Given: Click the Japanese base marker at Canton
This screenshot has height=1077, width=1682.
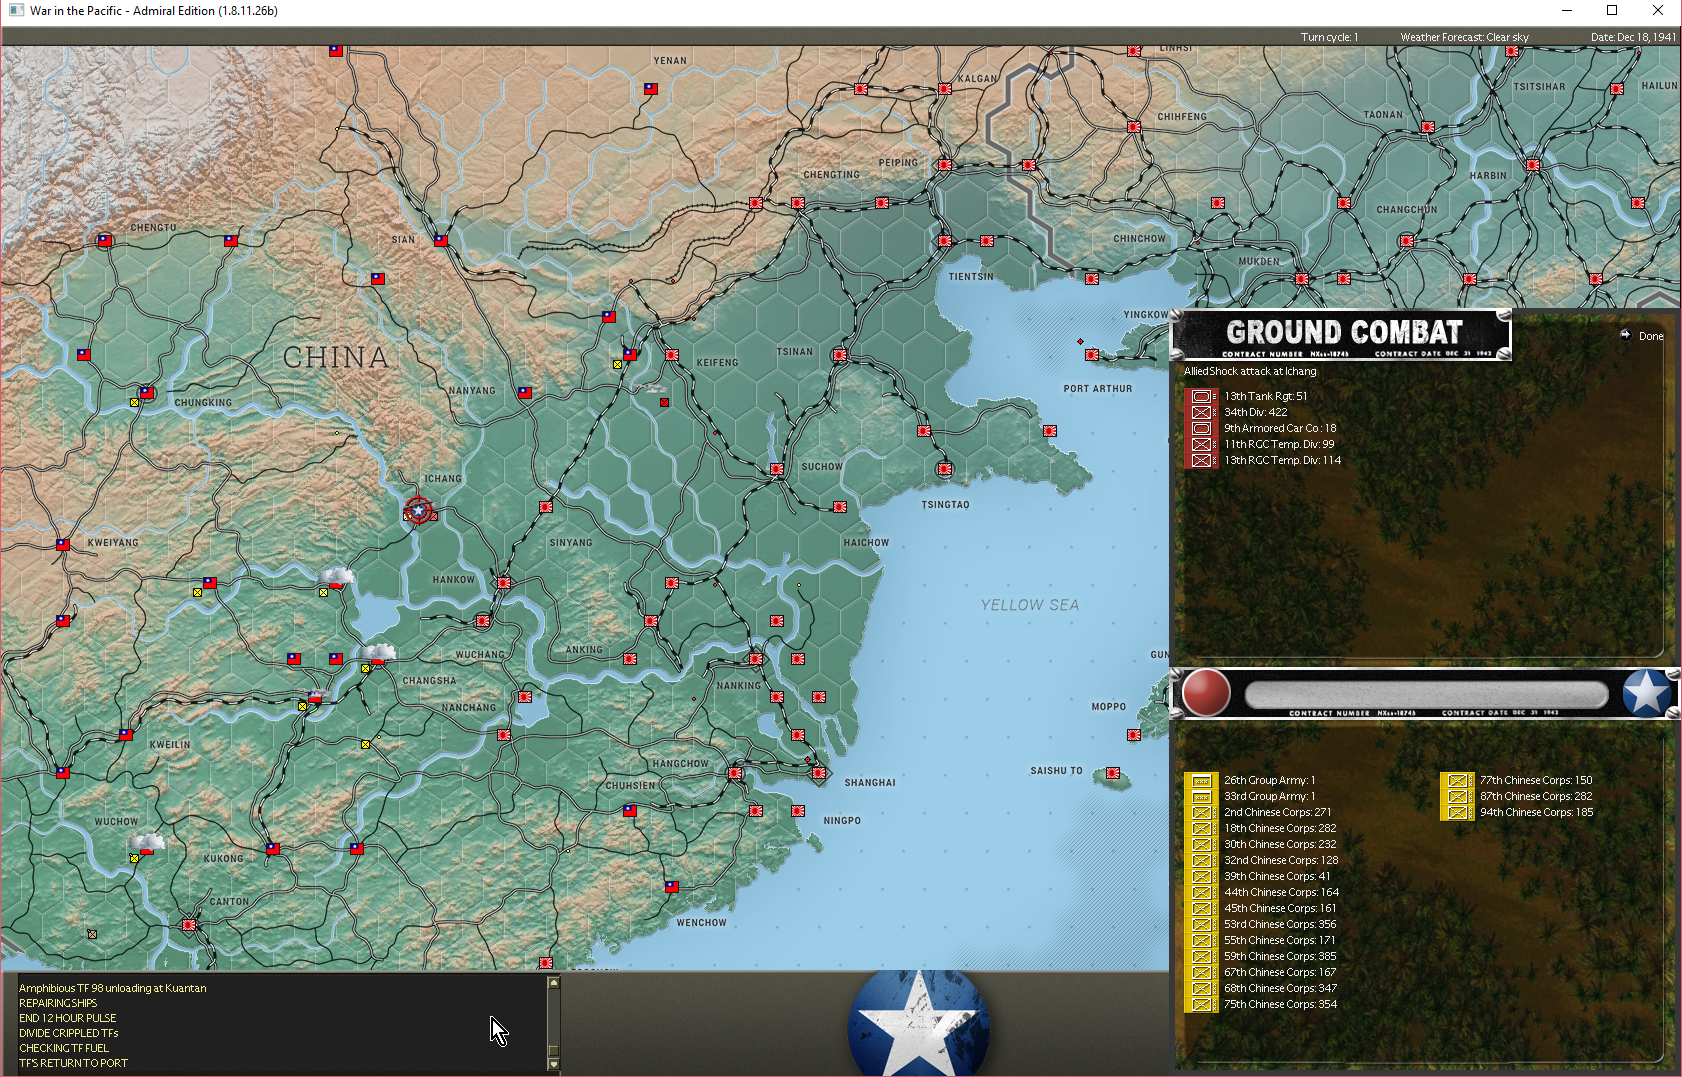Looking at the screenshot, I should (x=189, y=925).
